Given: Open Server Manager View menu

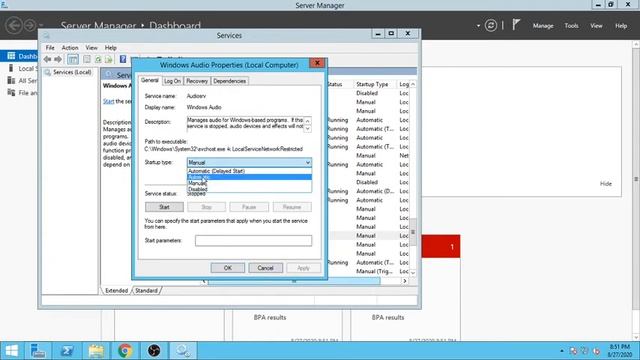Looking at the screenshot, I should (x=596, y=26).
